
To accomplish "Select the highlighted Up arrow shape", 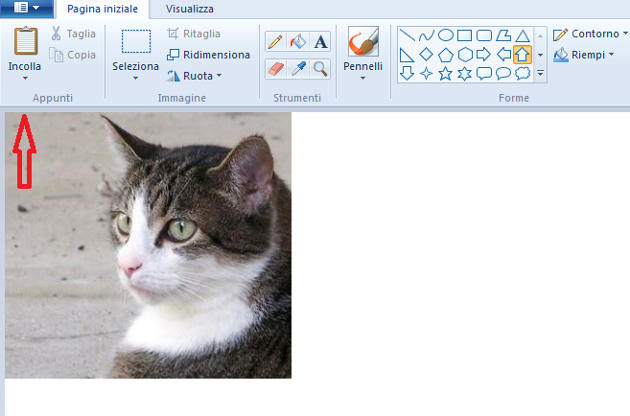I will 523,55.
